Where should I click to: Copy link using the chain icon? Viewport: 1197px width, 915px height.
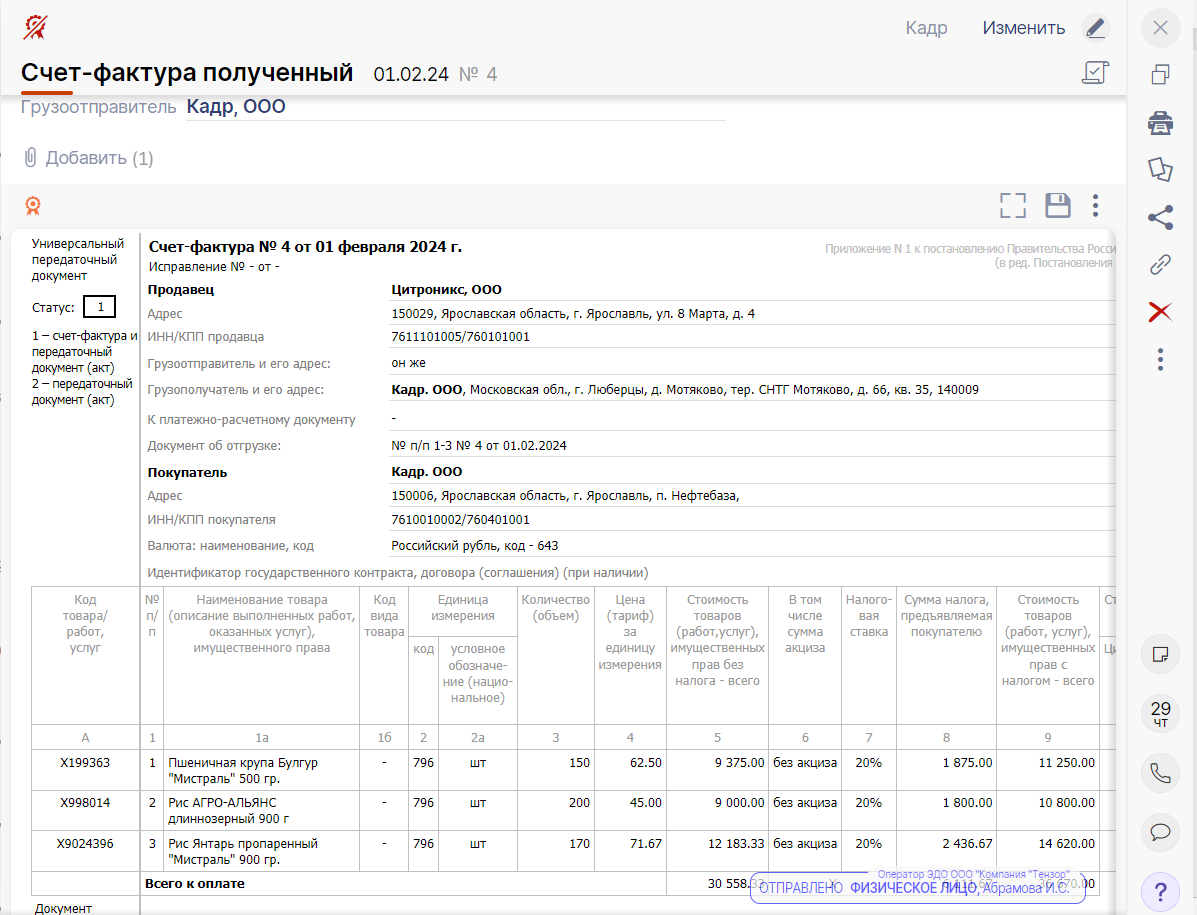[1160, 265]
